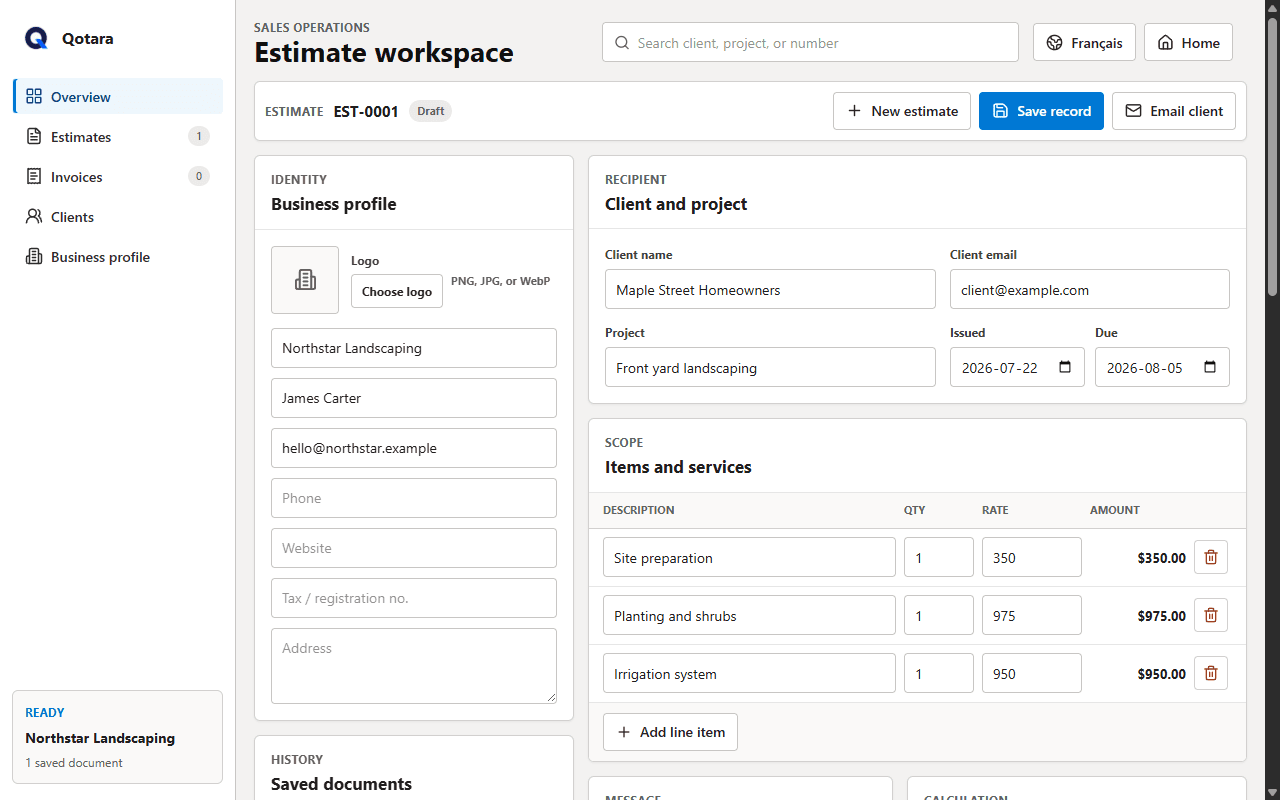
Task: Edit the James Carter contact field
Action: pyautogui.click(x=414, y=398)
